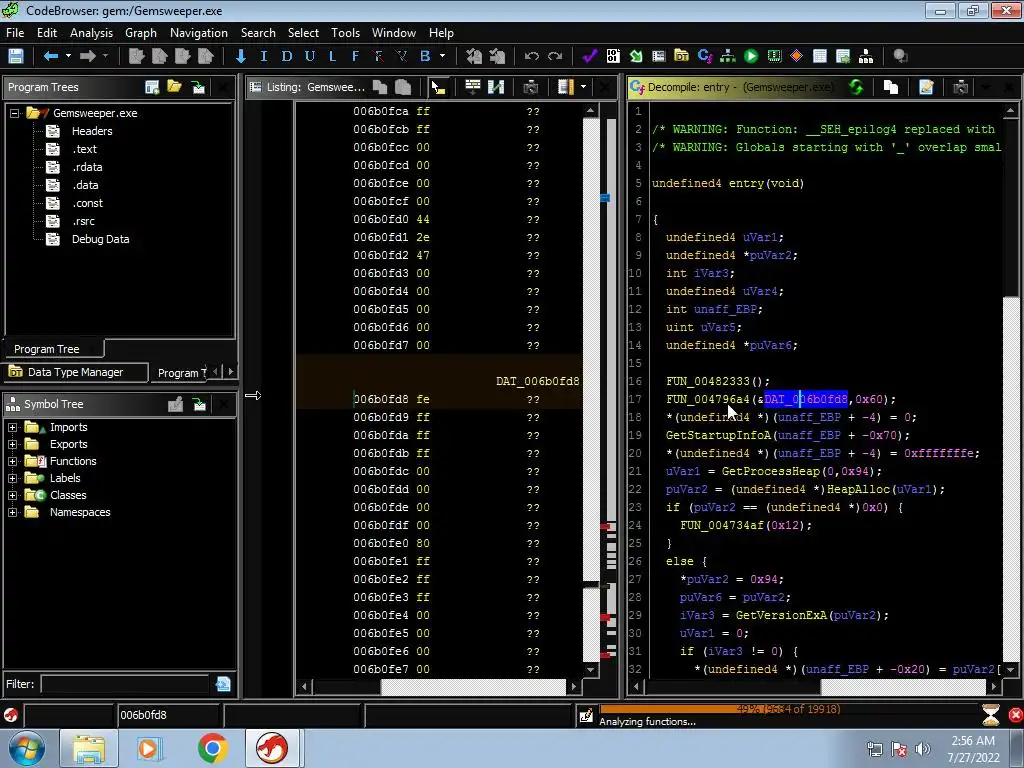Click the refresh icon in the Decompile panel

(x=856, y=87)
